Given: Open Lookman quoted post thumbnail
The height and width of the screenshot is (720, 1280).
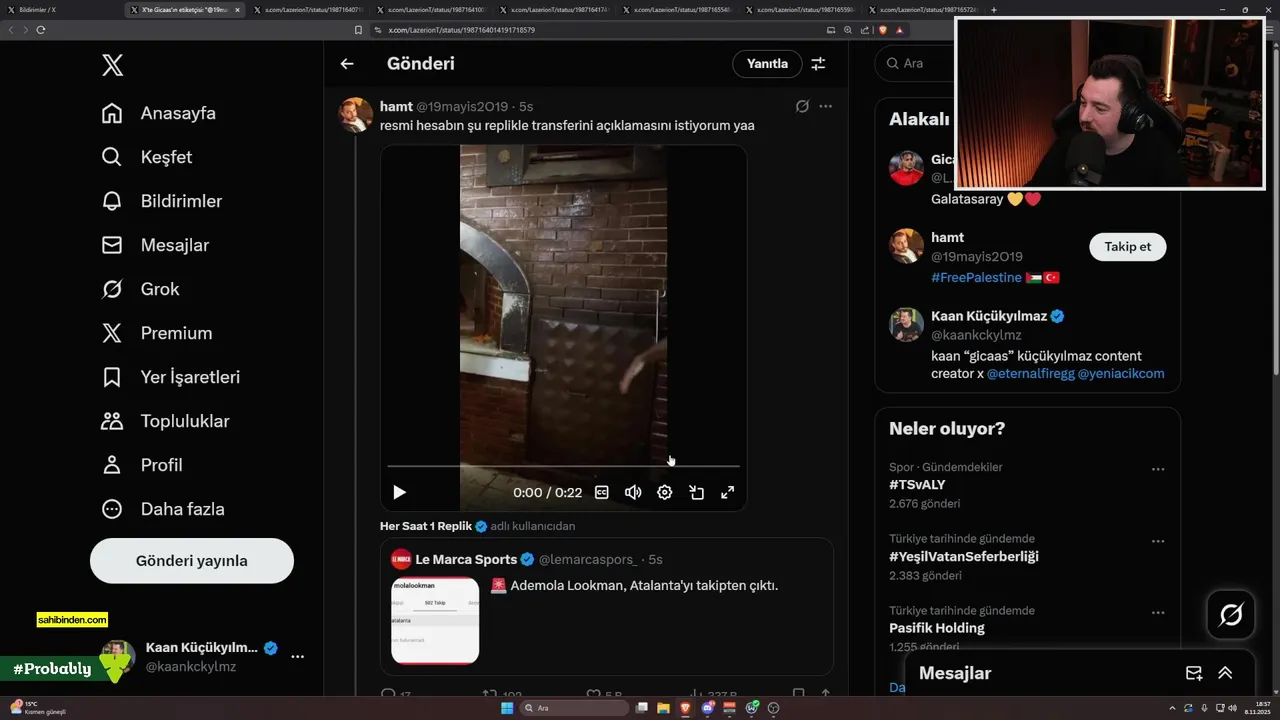Looking at the screenshot, I should click(x=435, y=620).
